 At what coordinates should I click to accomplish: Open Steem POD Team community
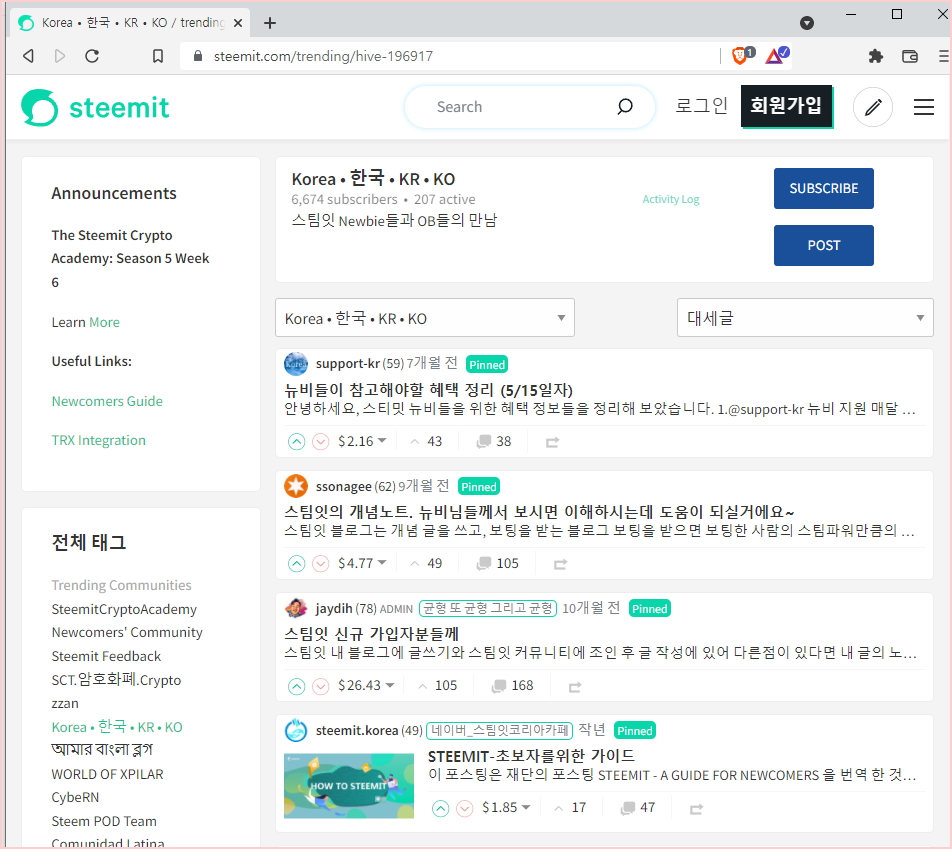click(104, 821)
